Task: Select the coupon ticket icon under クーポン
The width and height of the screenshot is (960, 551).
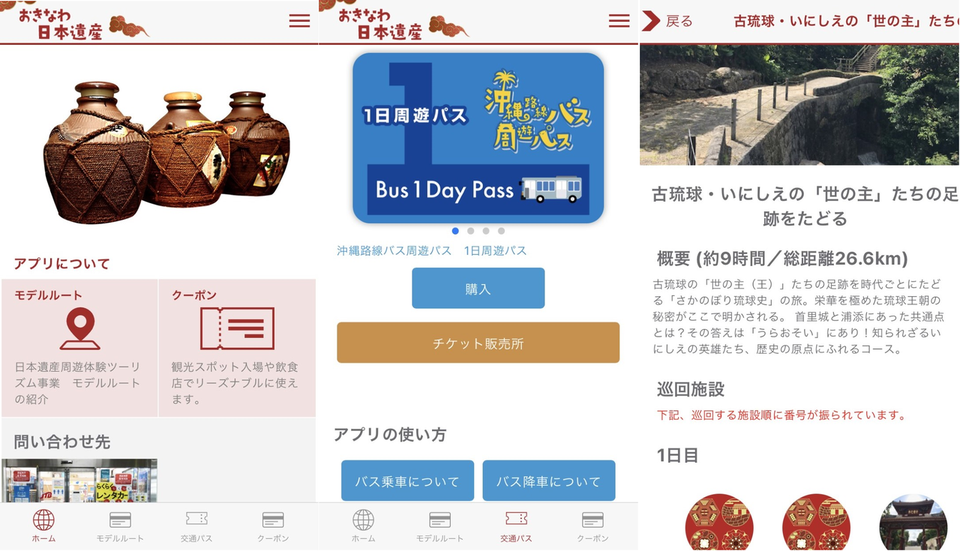Action: coord(238,329)
